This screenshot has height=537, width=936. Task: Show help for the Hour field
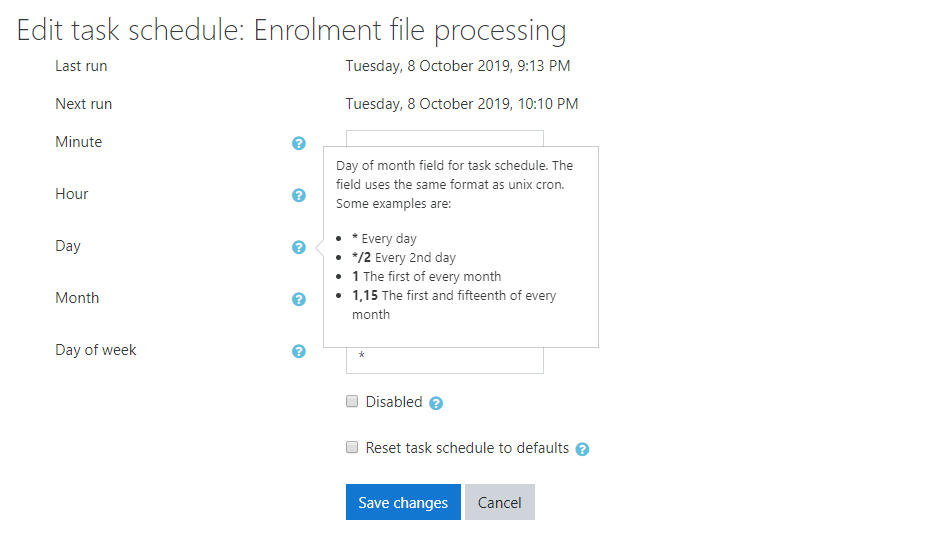point(298,195)
